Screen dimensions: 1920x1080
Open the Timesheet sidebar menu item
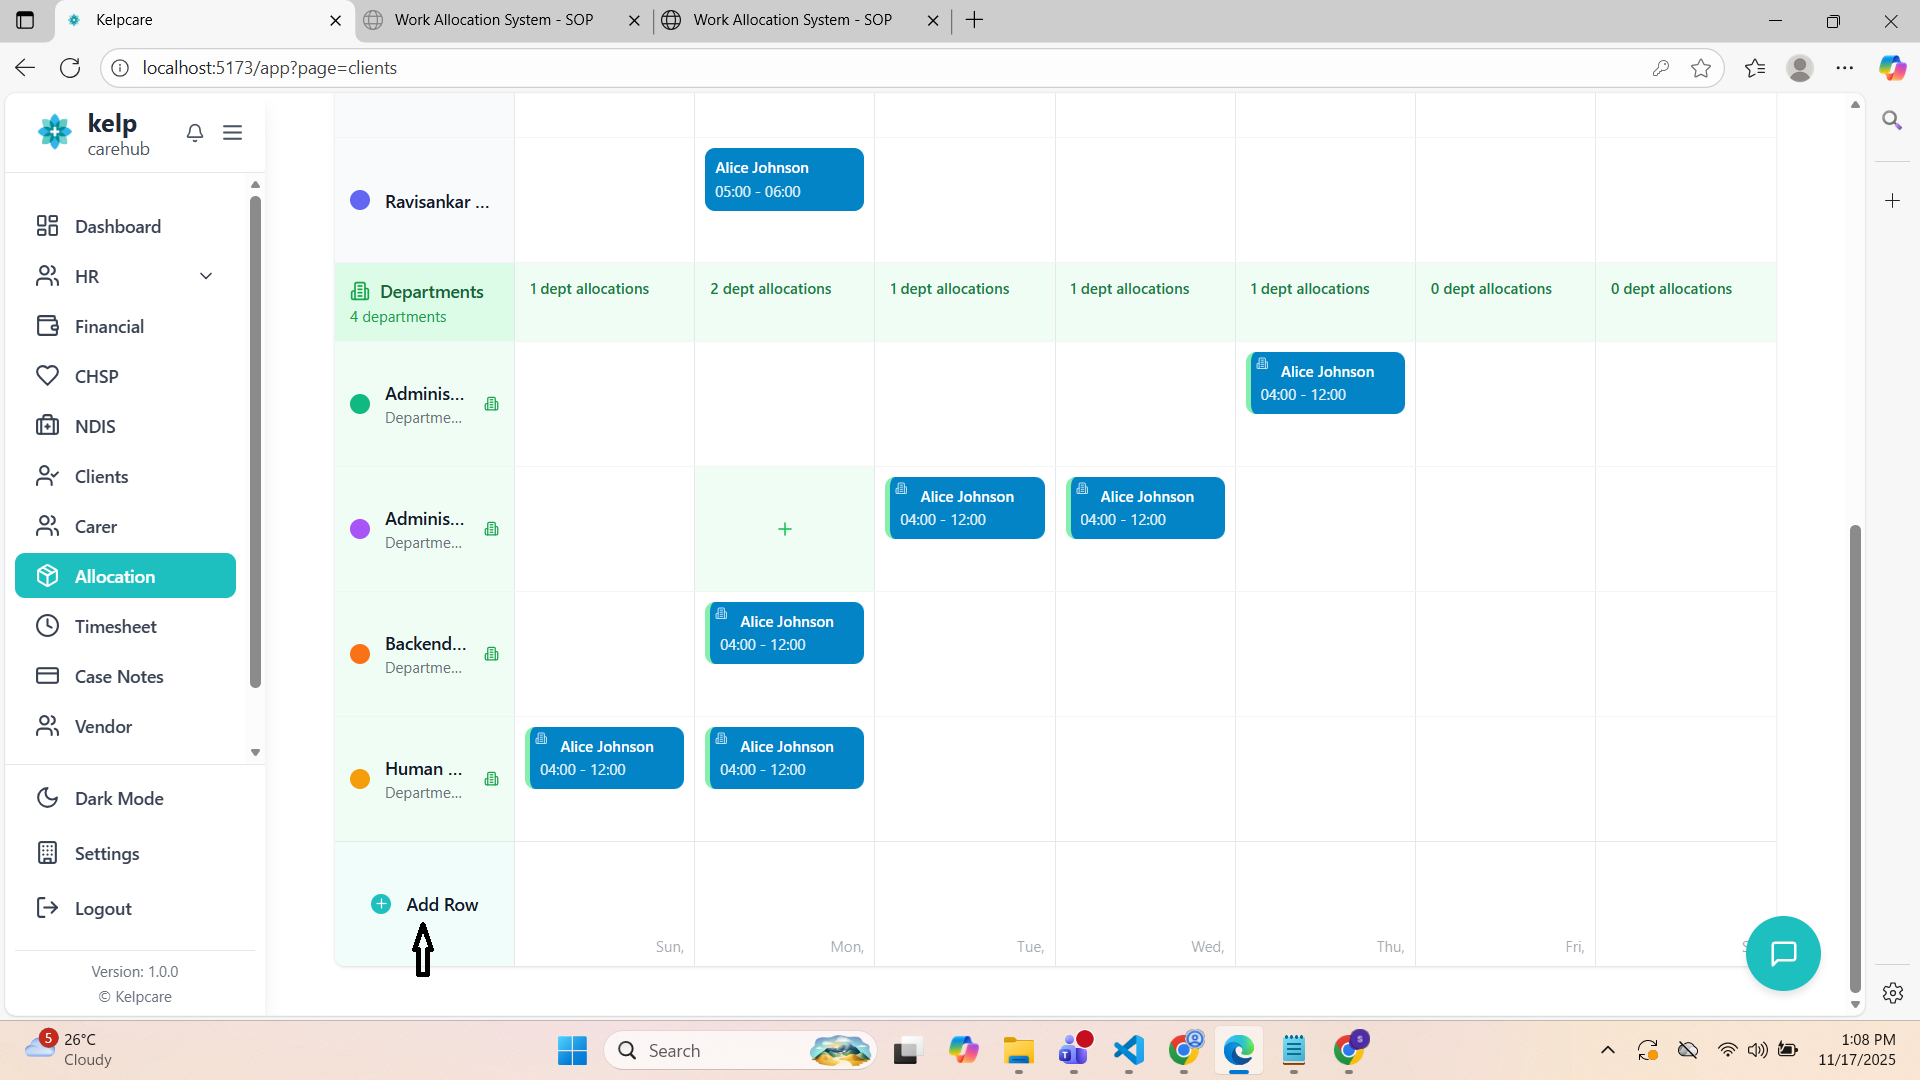tap(115, 626)
